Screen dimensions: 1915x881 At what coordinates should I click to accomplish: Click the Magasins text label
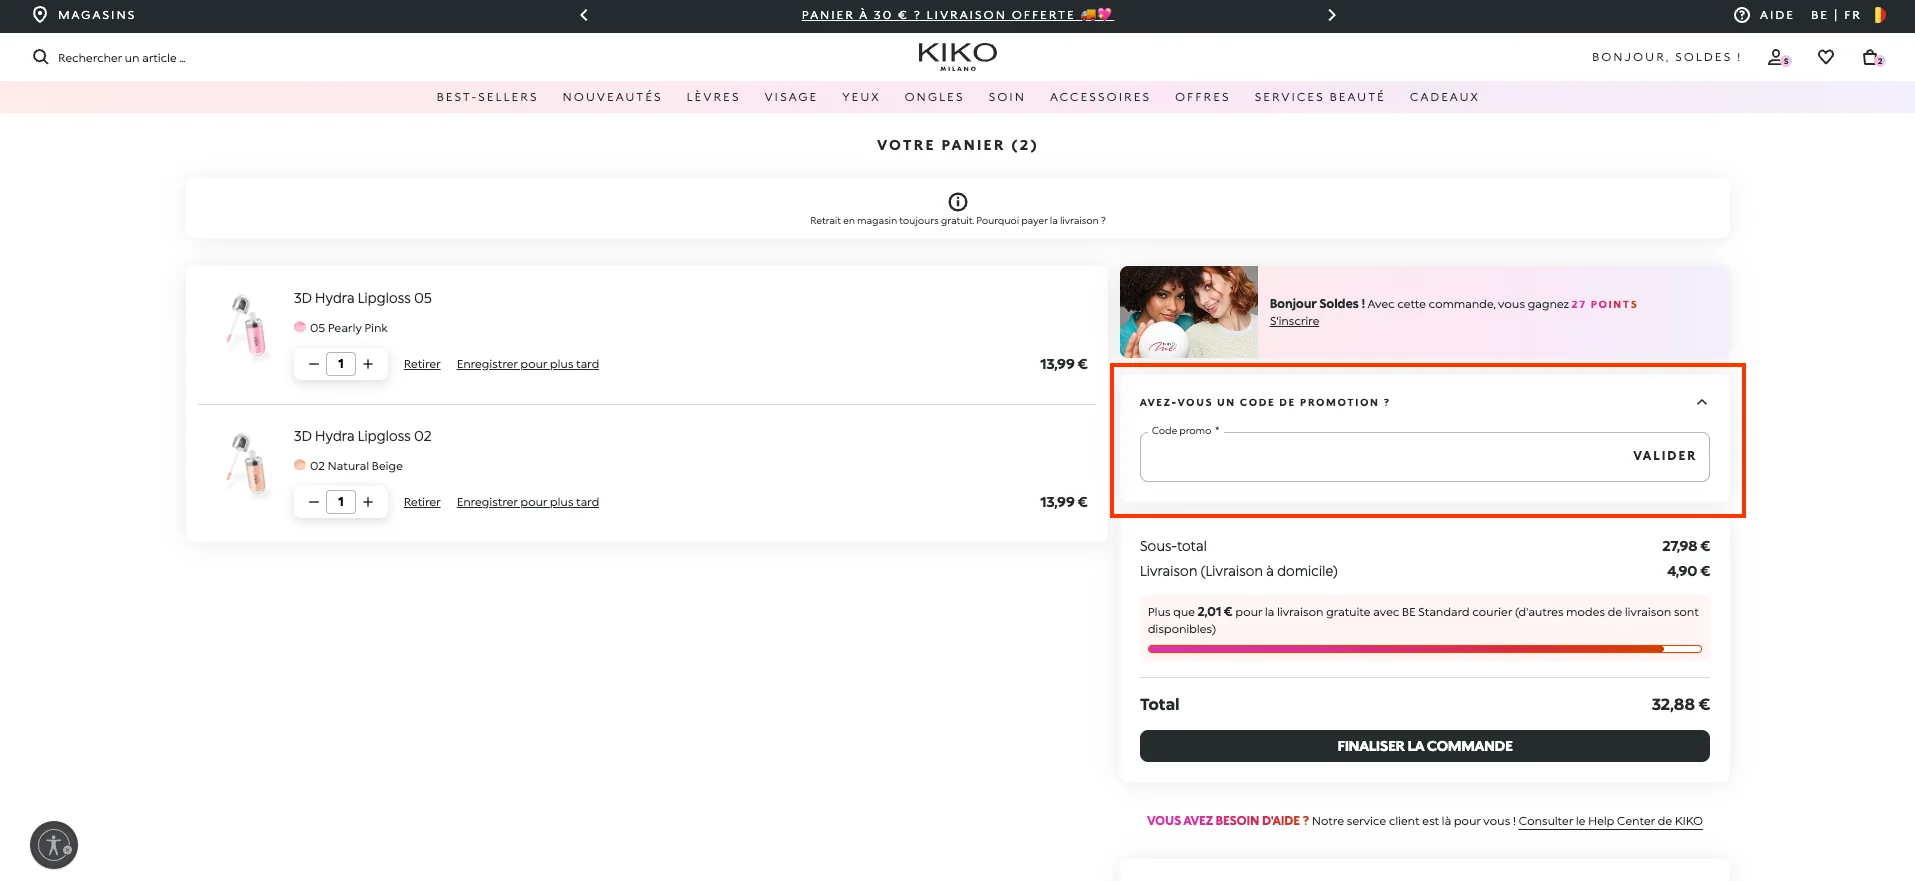[97, 15]
